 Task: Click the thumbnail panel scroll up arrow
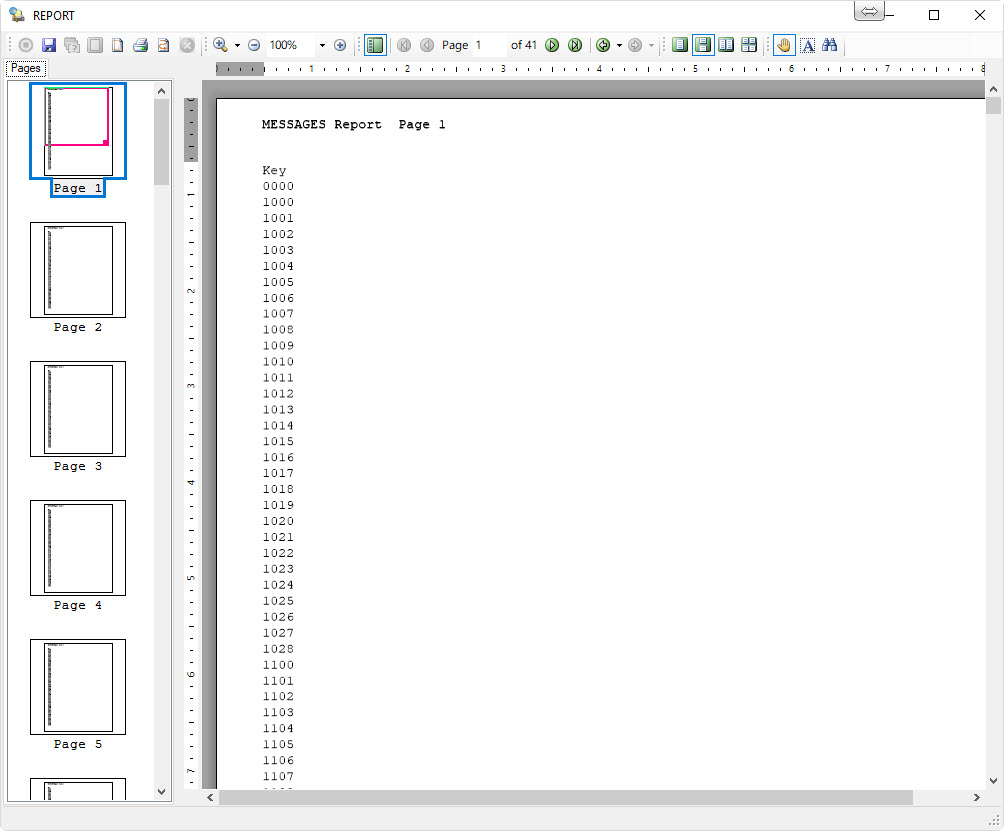pyautogui.click(x=161, y=91)
